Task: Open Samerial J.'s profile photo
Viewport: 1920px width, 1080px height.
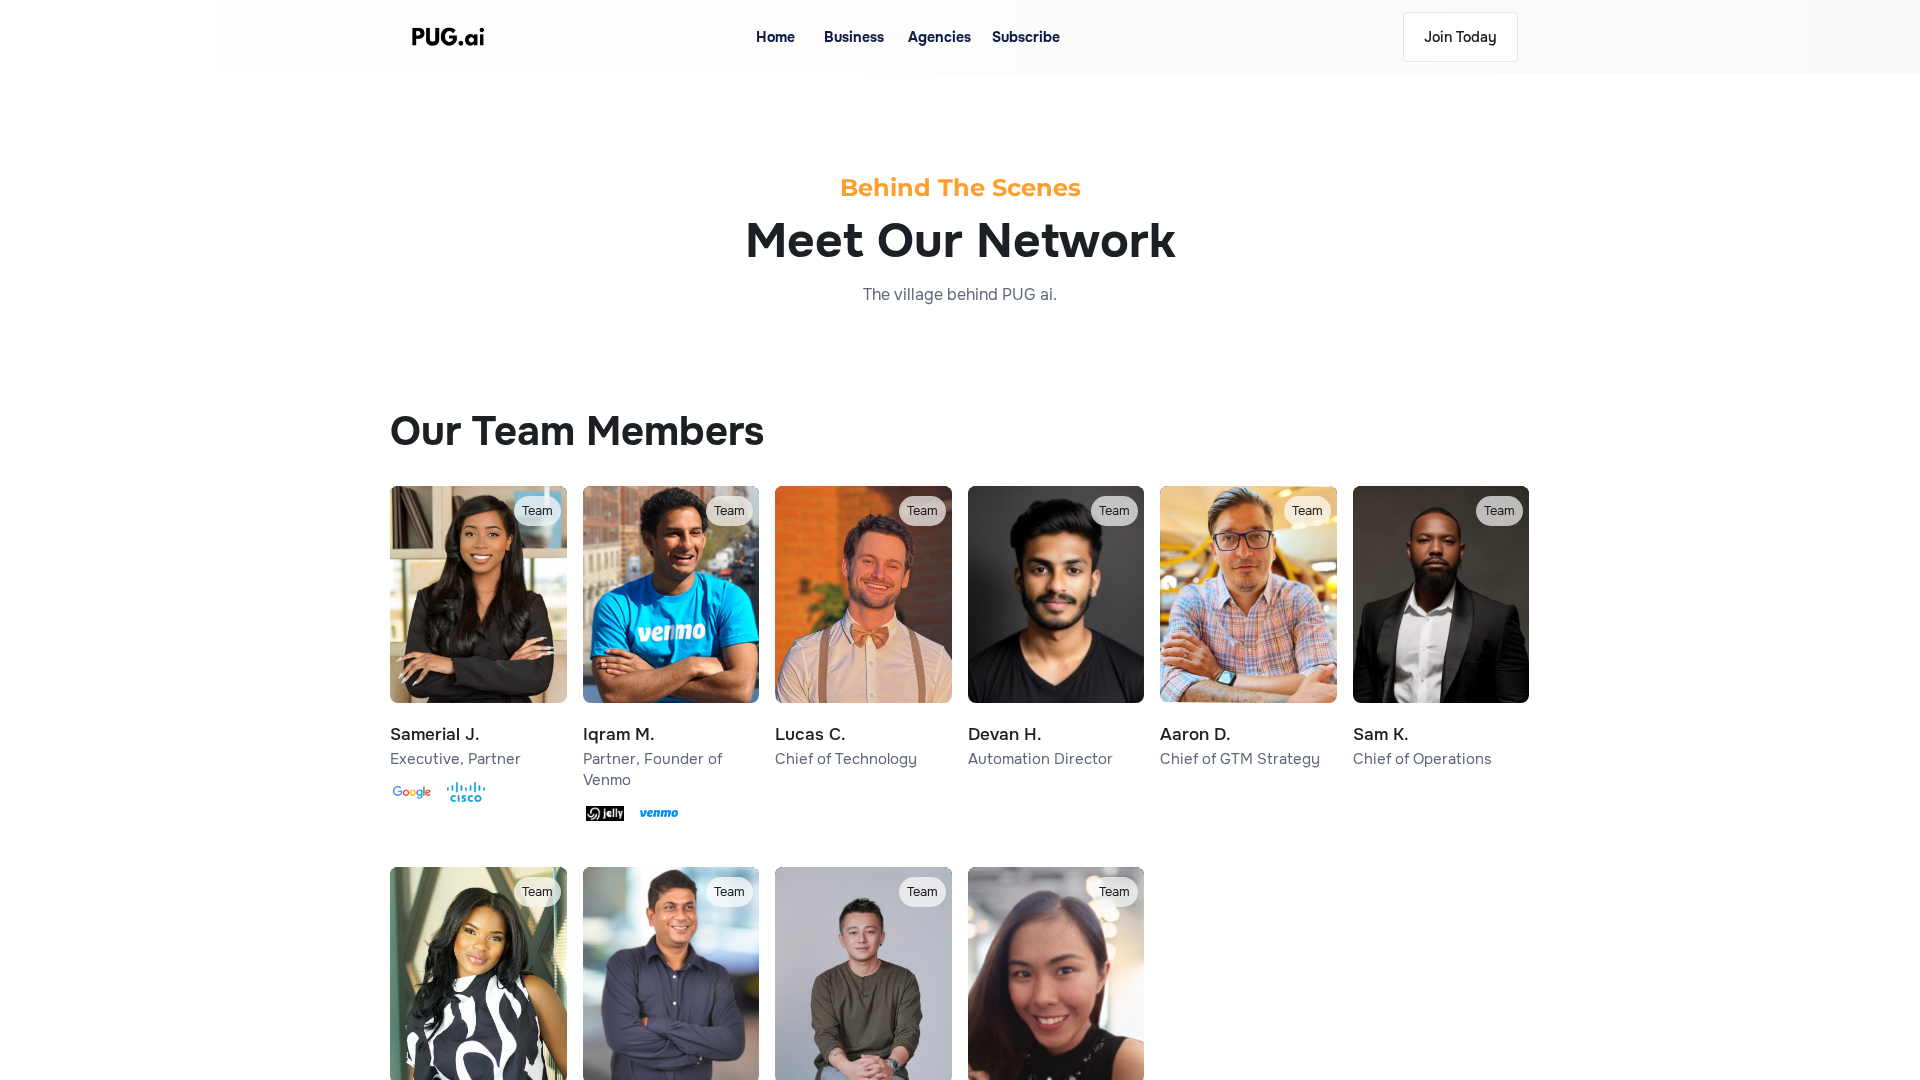Action: [478, 610]
